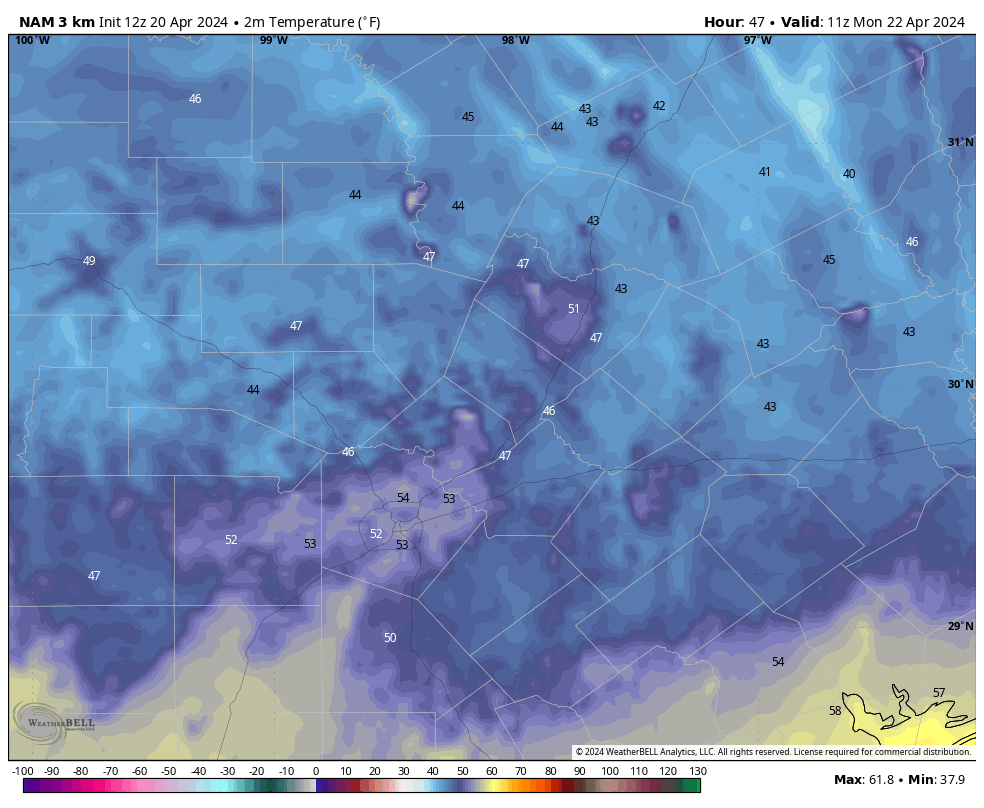Select the 49 degree temperature label
Screen dimensions: 984x808
click(x=89, y=261)
